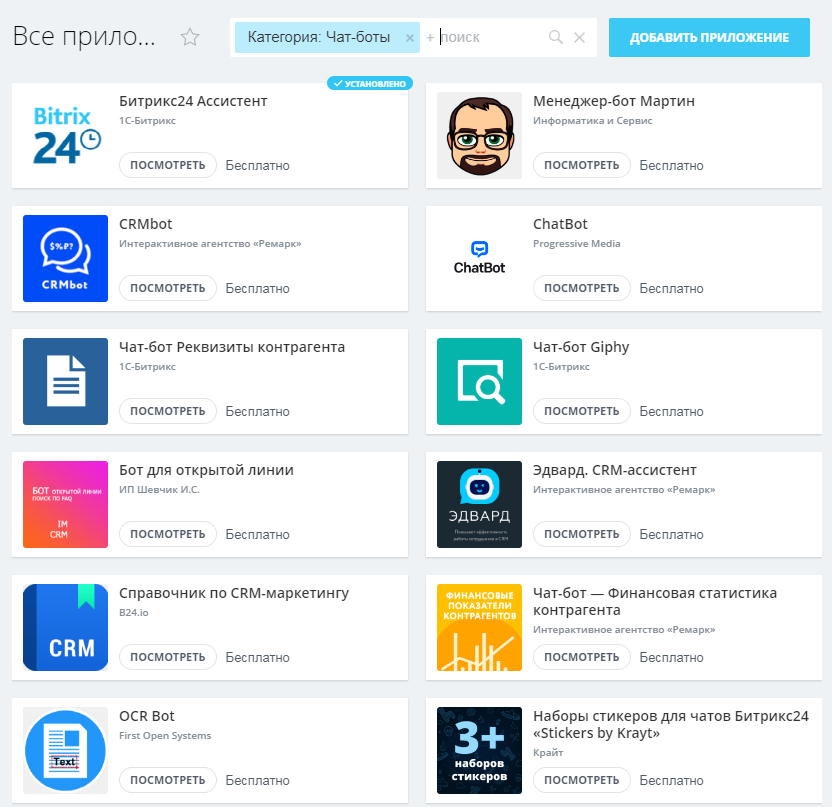Open the blue CRM book icon

(66, 628)
